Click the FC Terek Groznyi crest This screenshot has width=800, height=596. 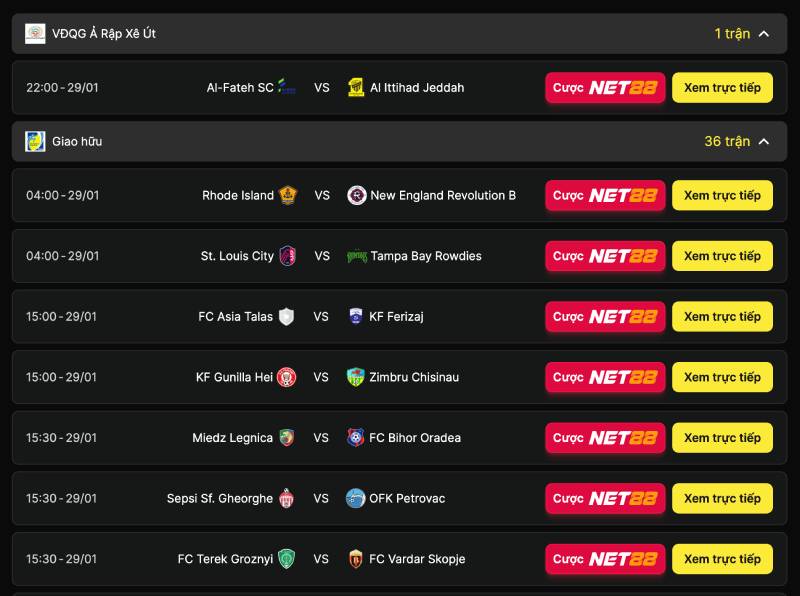[x=287, y=559]
